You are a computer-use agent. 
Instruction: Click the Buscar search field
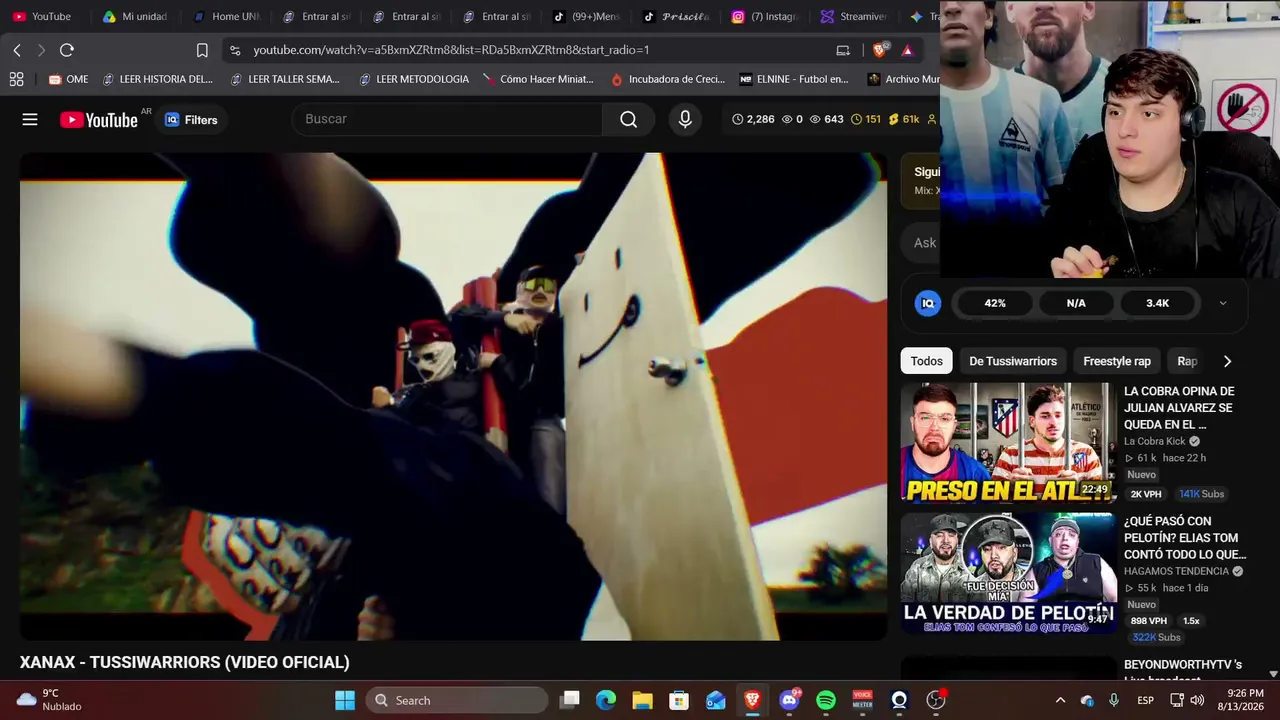tap(447, 120)
